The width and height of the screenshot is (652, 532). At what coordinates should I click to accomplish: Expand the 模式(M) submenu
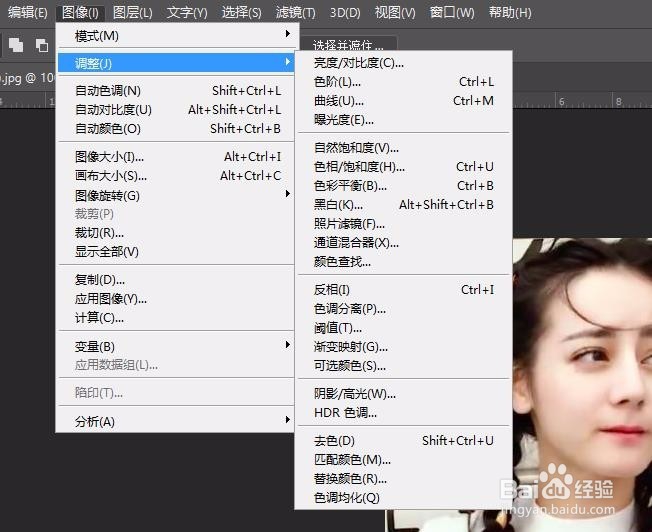(x=175, y=36)
